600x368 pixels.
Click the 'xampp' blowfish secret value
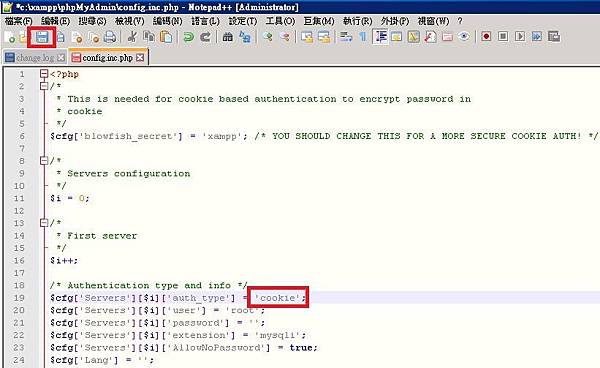click(x=222, y=136)
